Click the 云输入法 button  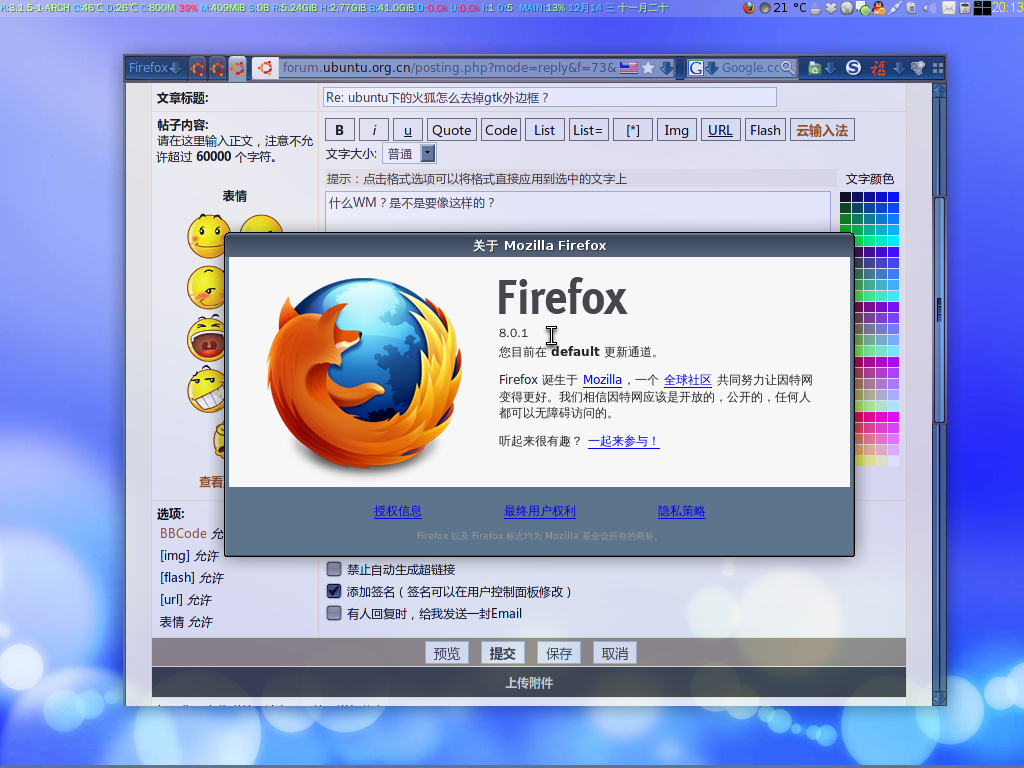coord(822,130)
